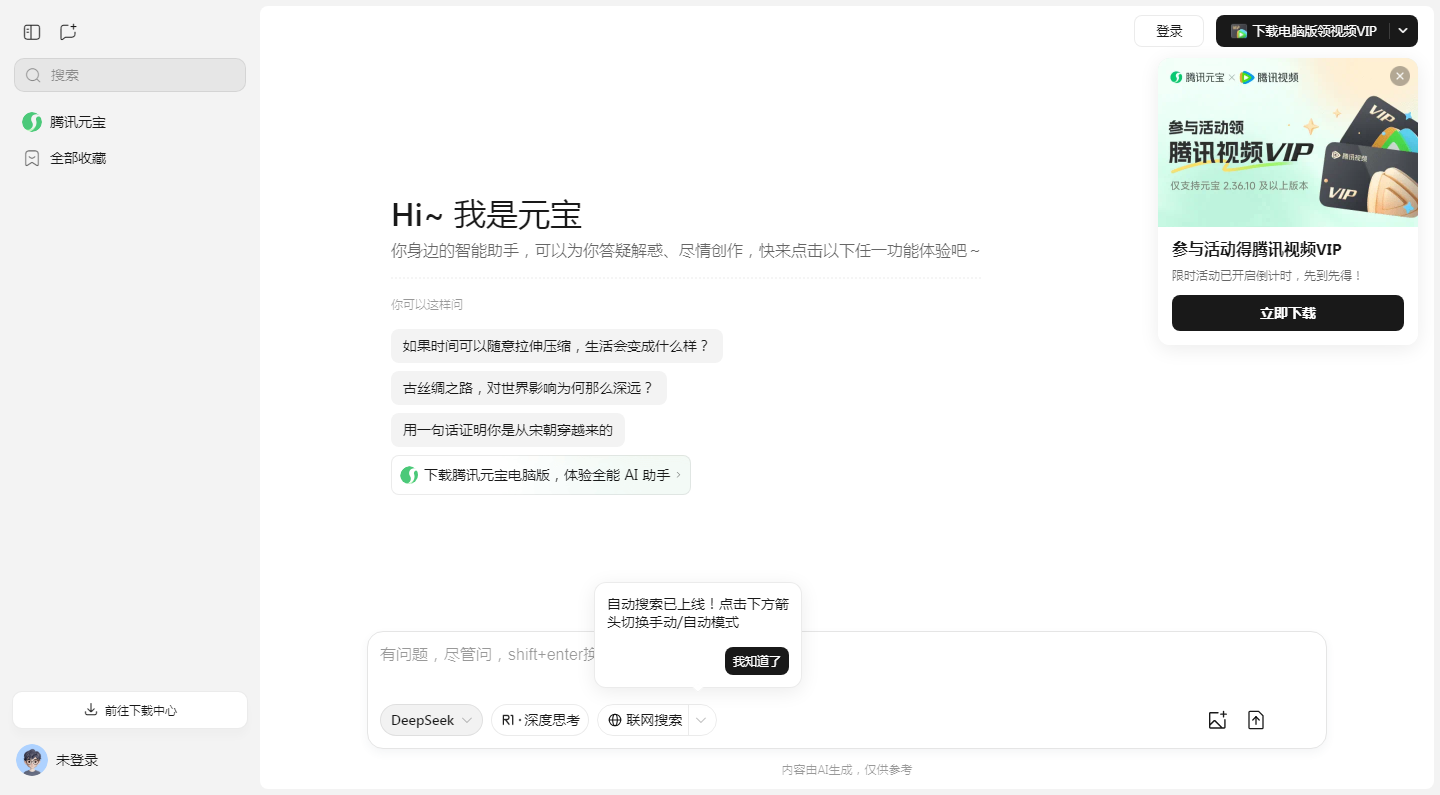Upload a document file
This screenshot has width=1440, height=795.
(x=1256, y=720)
